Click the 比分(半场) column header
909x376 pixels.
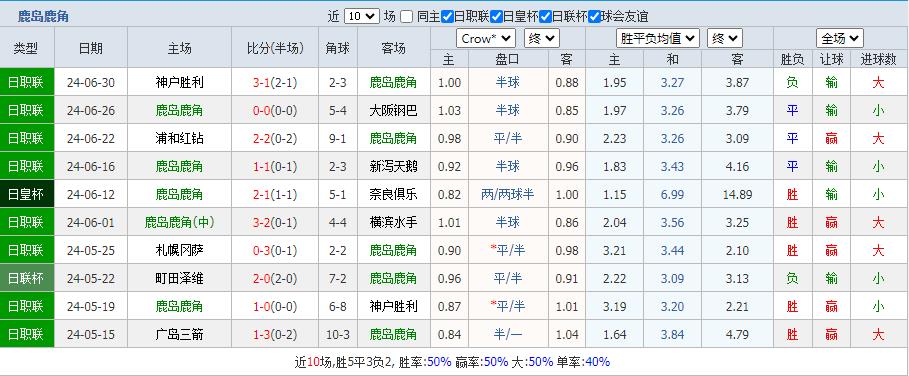click(x=275, y=49)
